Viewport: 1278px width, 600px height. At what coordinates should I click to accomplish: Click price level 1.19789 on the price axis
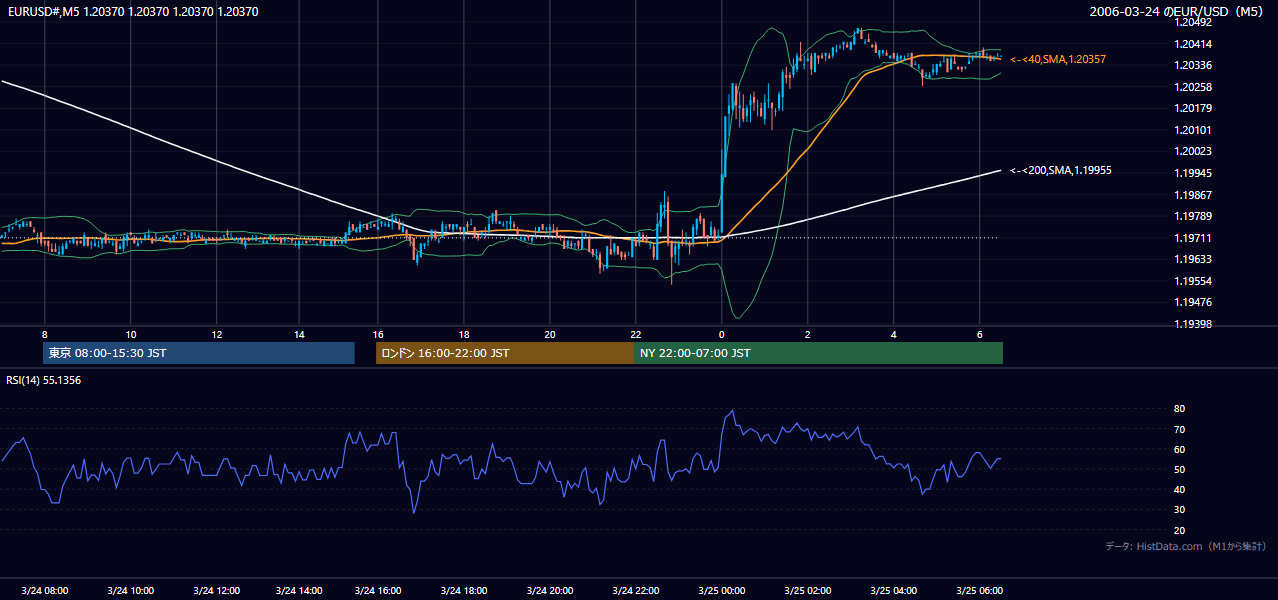coord(1192,216)
